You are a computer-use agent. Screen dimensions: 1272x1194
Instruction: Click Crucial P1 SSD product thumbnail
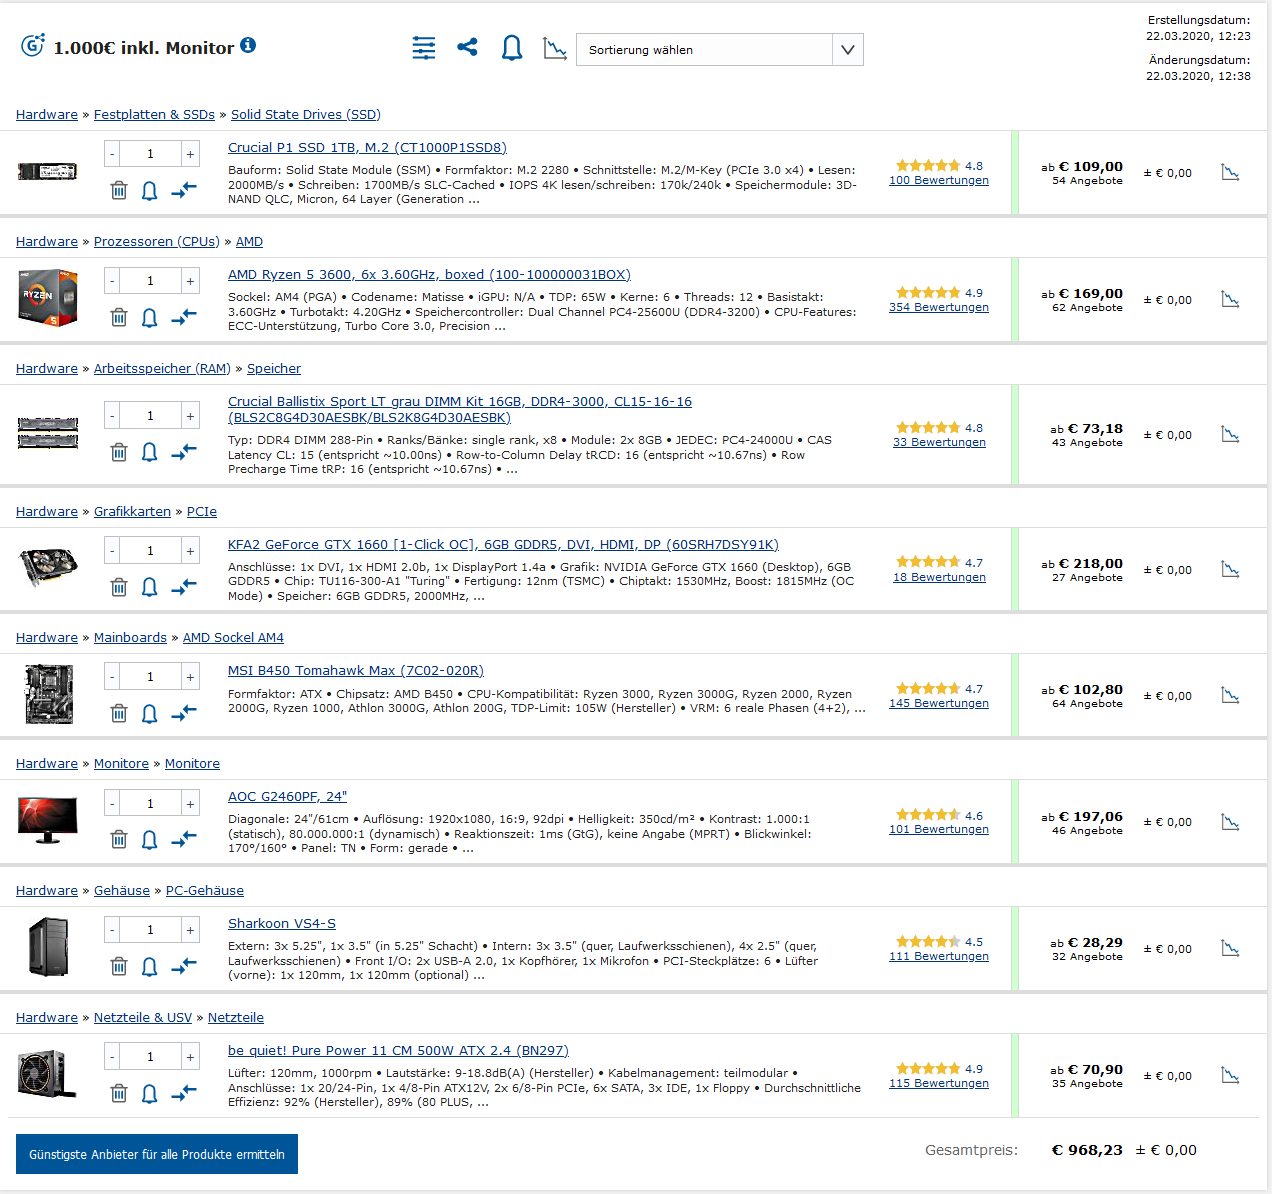[x=48, y=172]
